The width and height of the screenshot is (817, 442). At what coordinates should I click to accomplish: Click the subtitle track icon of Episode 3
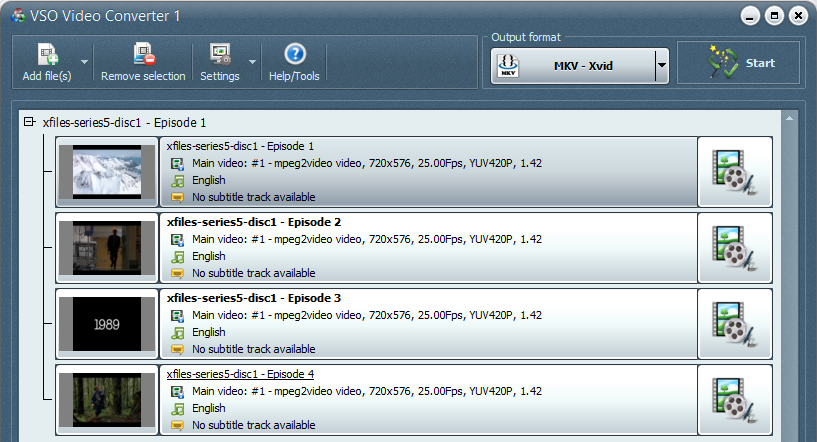178,349
